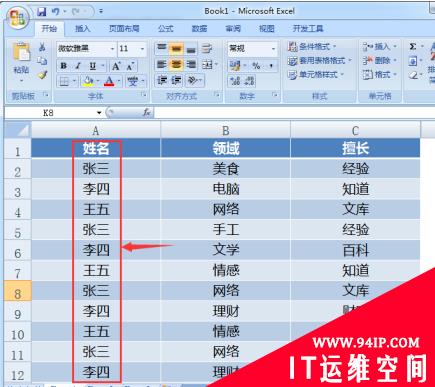Decrease decimal places

[250, 81]
